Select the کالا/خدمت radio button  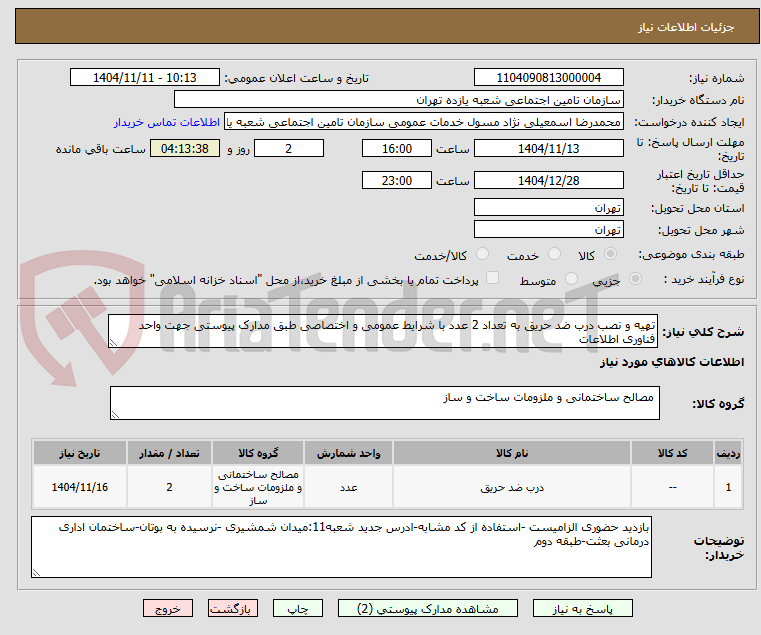click(482, 254)
